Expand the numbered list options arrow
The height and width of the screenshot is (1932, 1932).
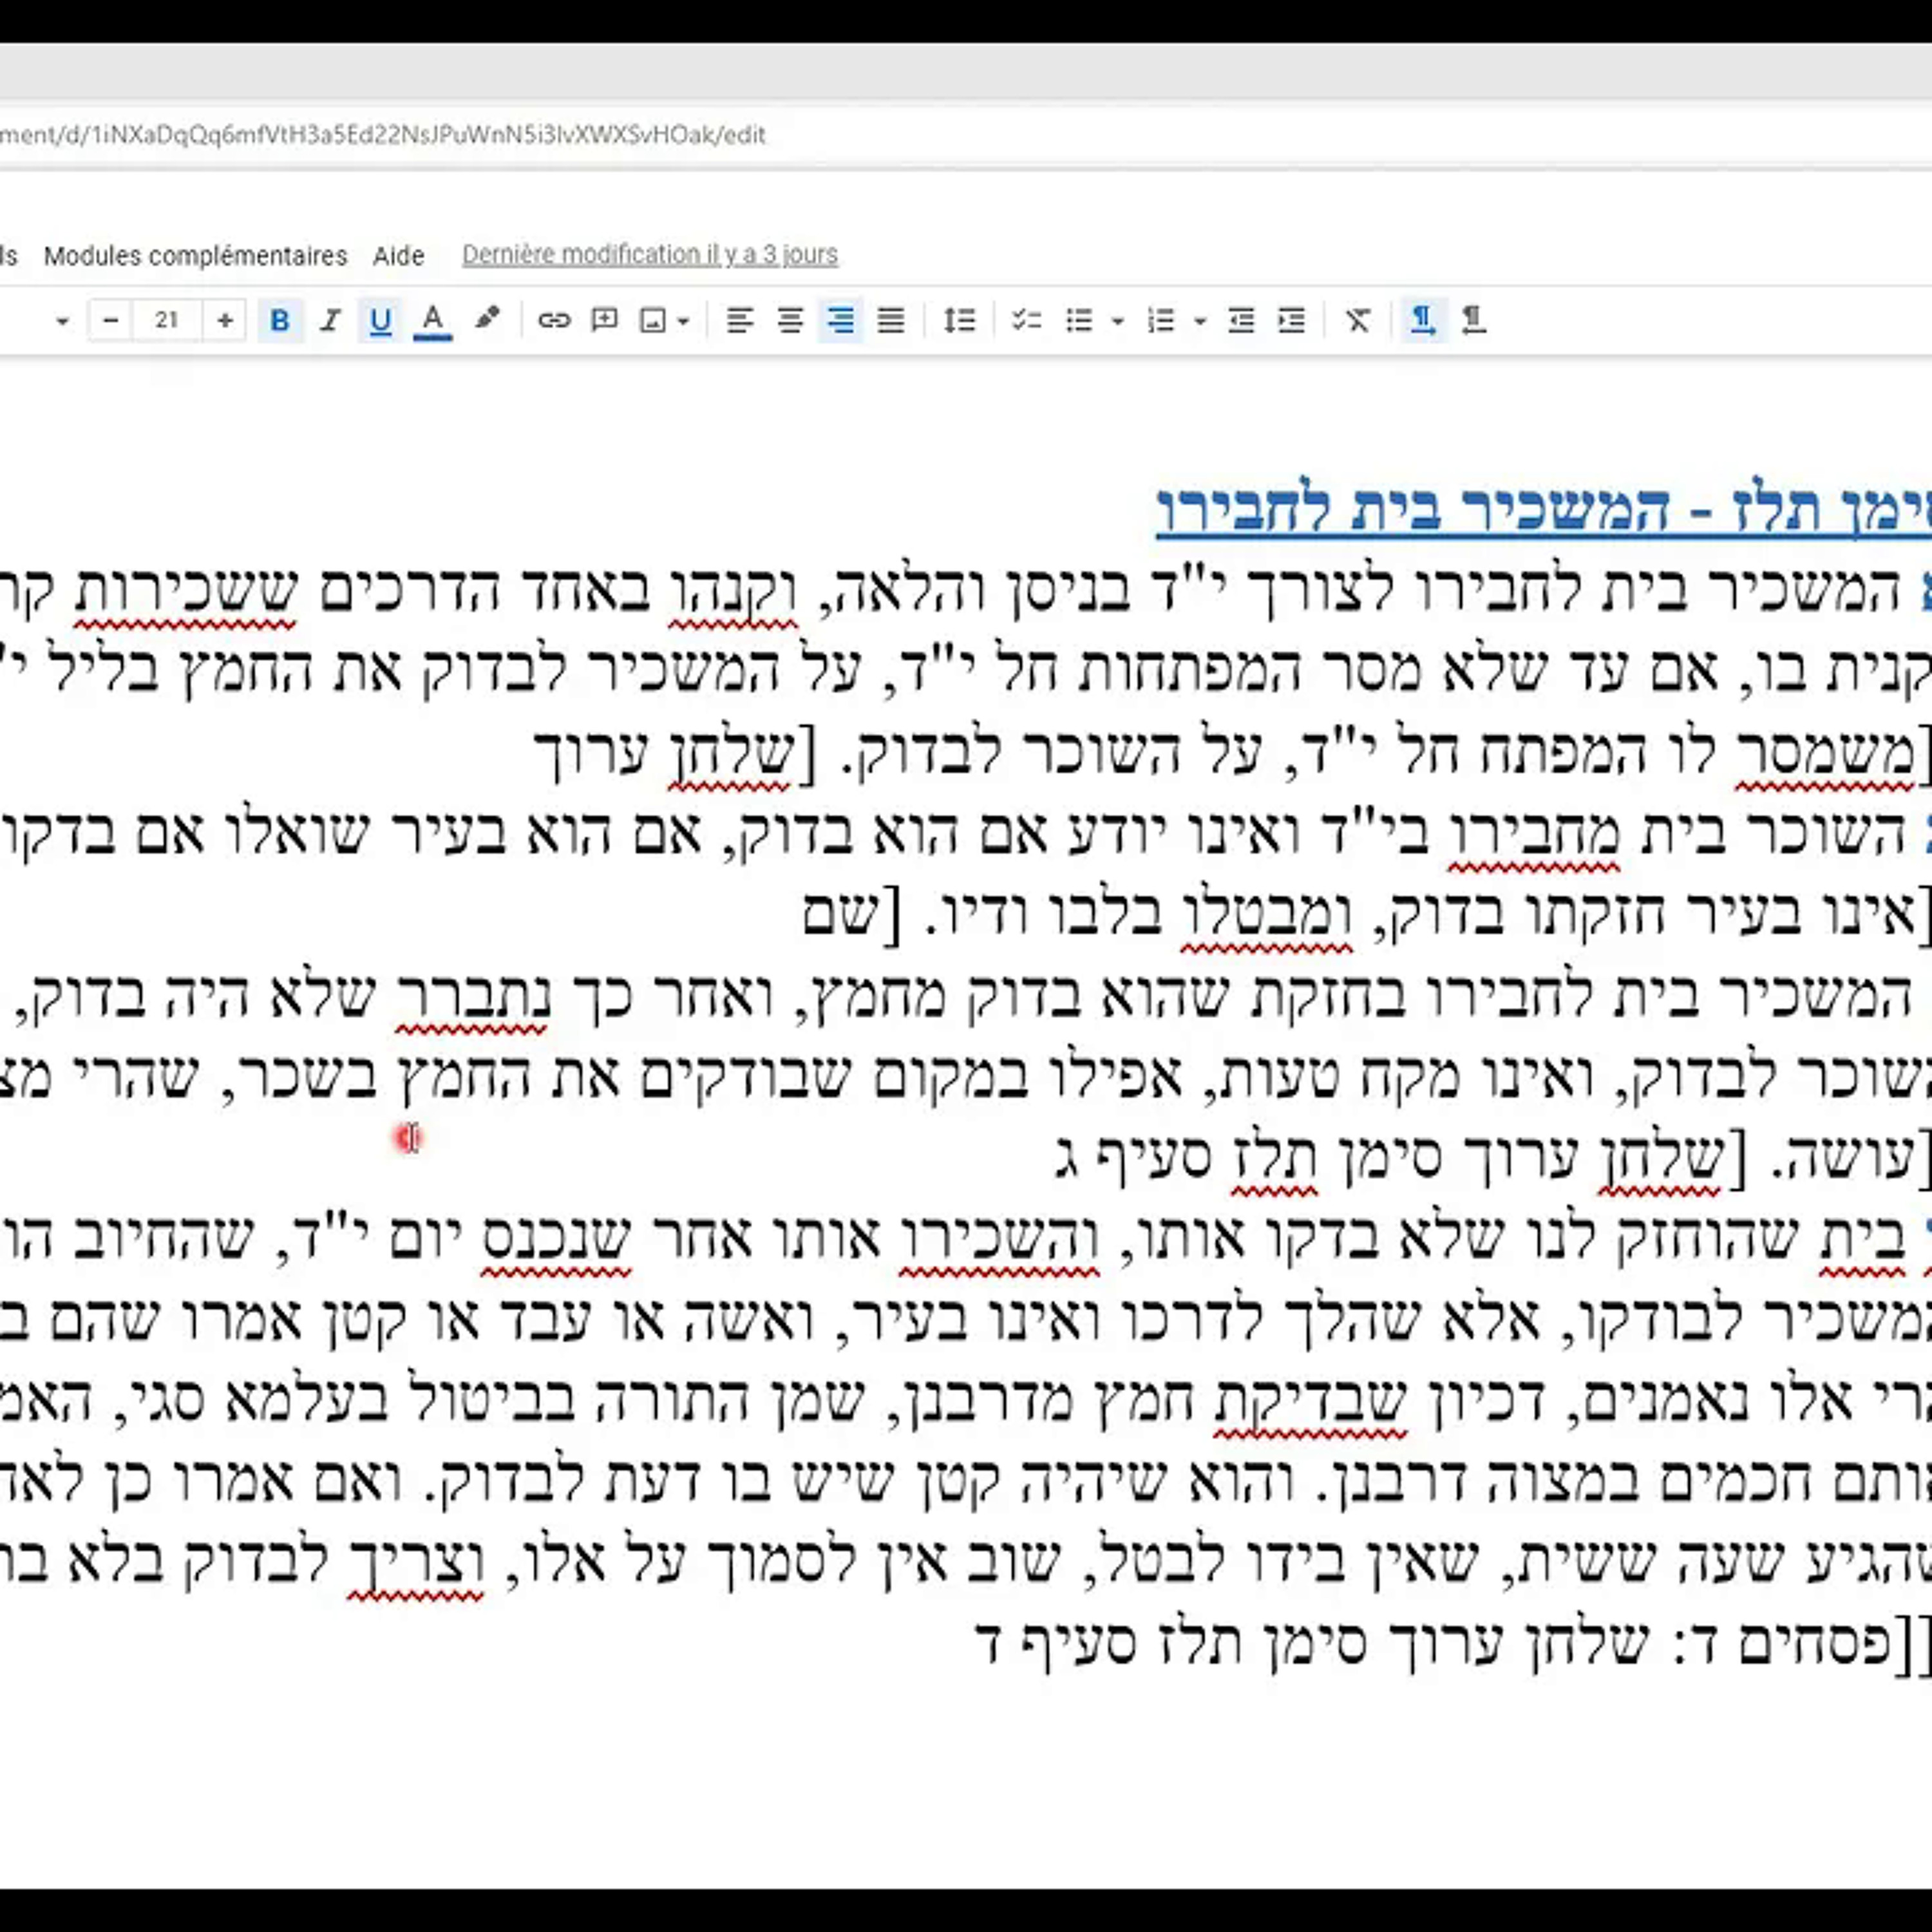(1200, 321)
